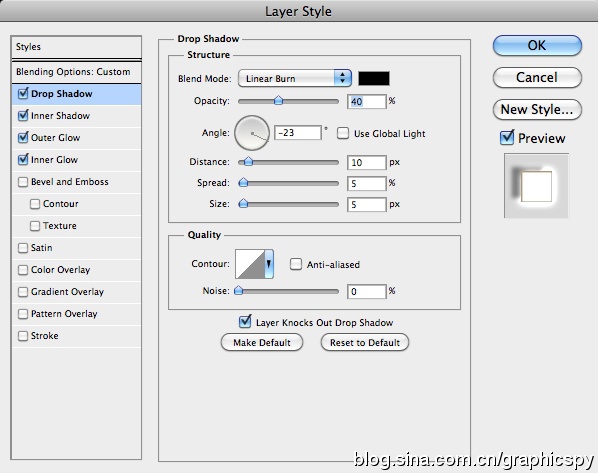Select the Stroke style entry
Image resolution: width=598 pixels, height=473 pixels.
click(x=77, y=336)
